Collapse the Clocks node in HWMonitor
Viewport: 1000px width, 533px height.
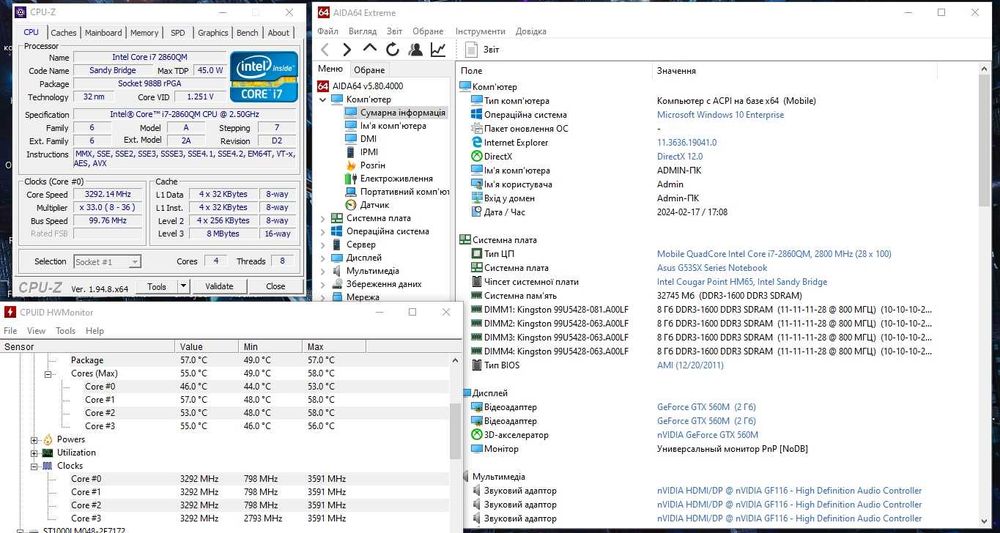(34, 466)
